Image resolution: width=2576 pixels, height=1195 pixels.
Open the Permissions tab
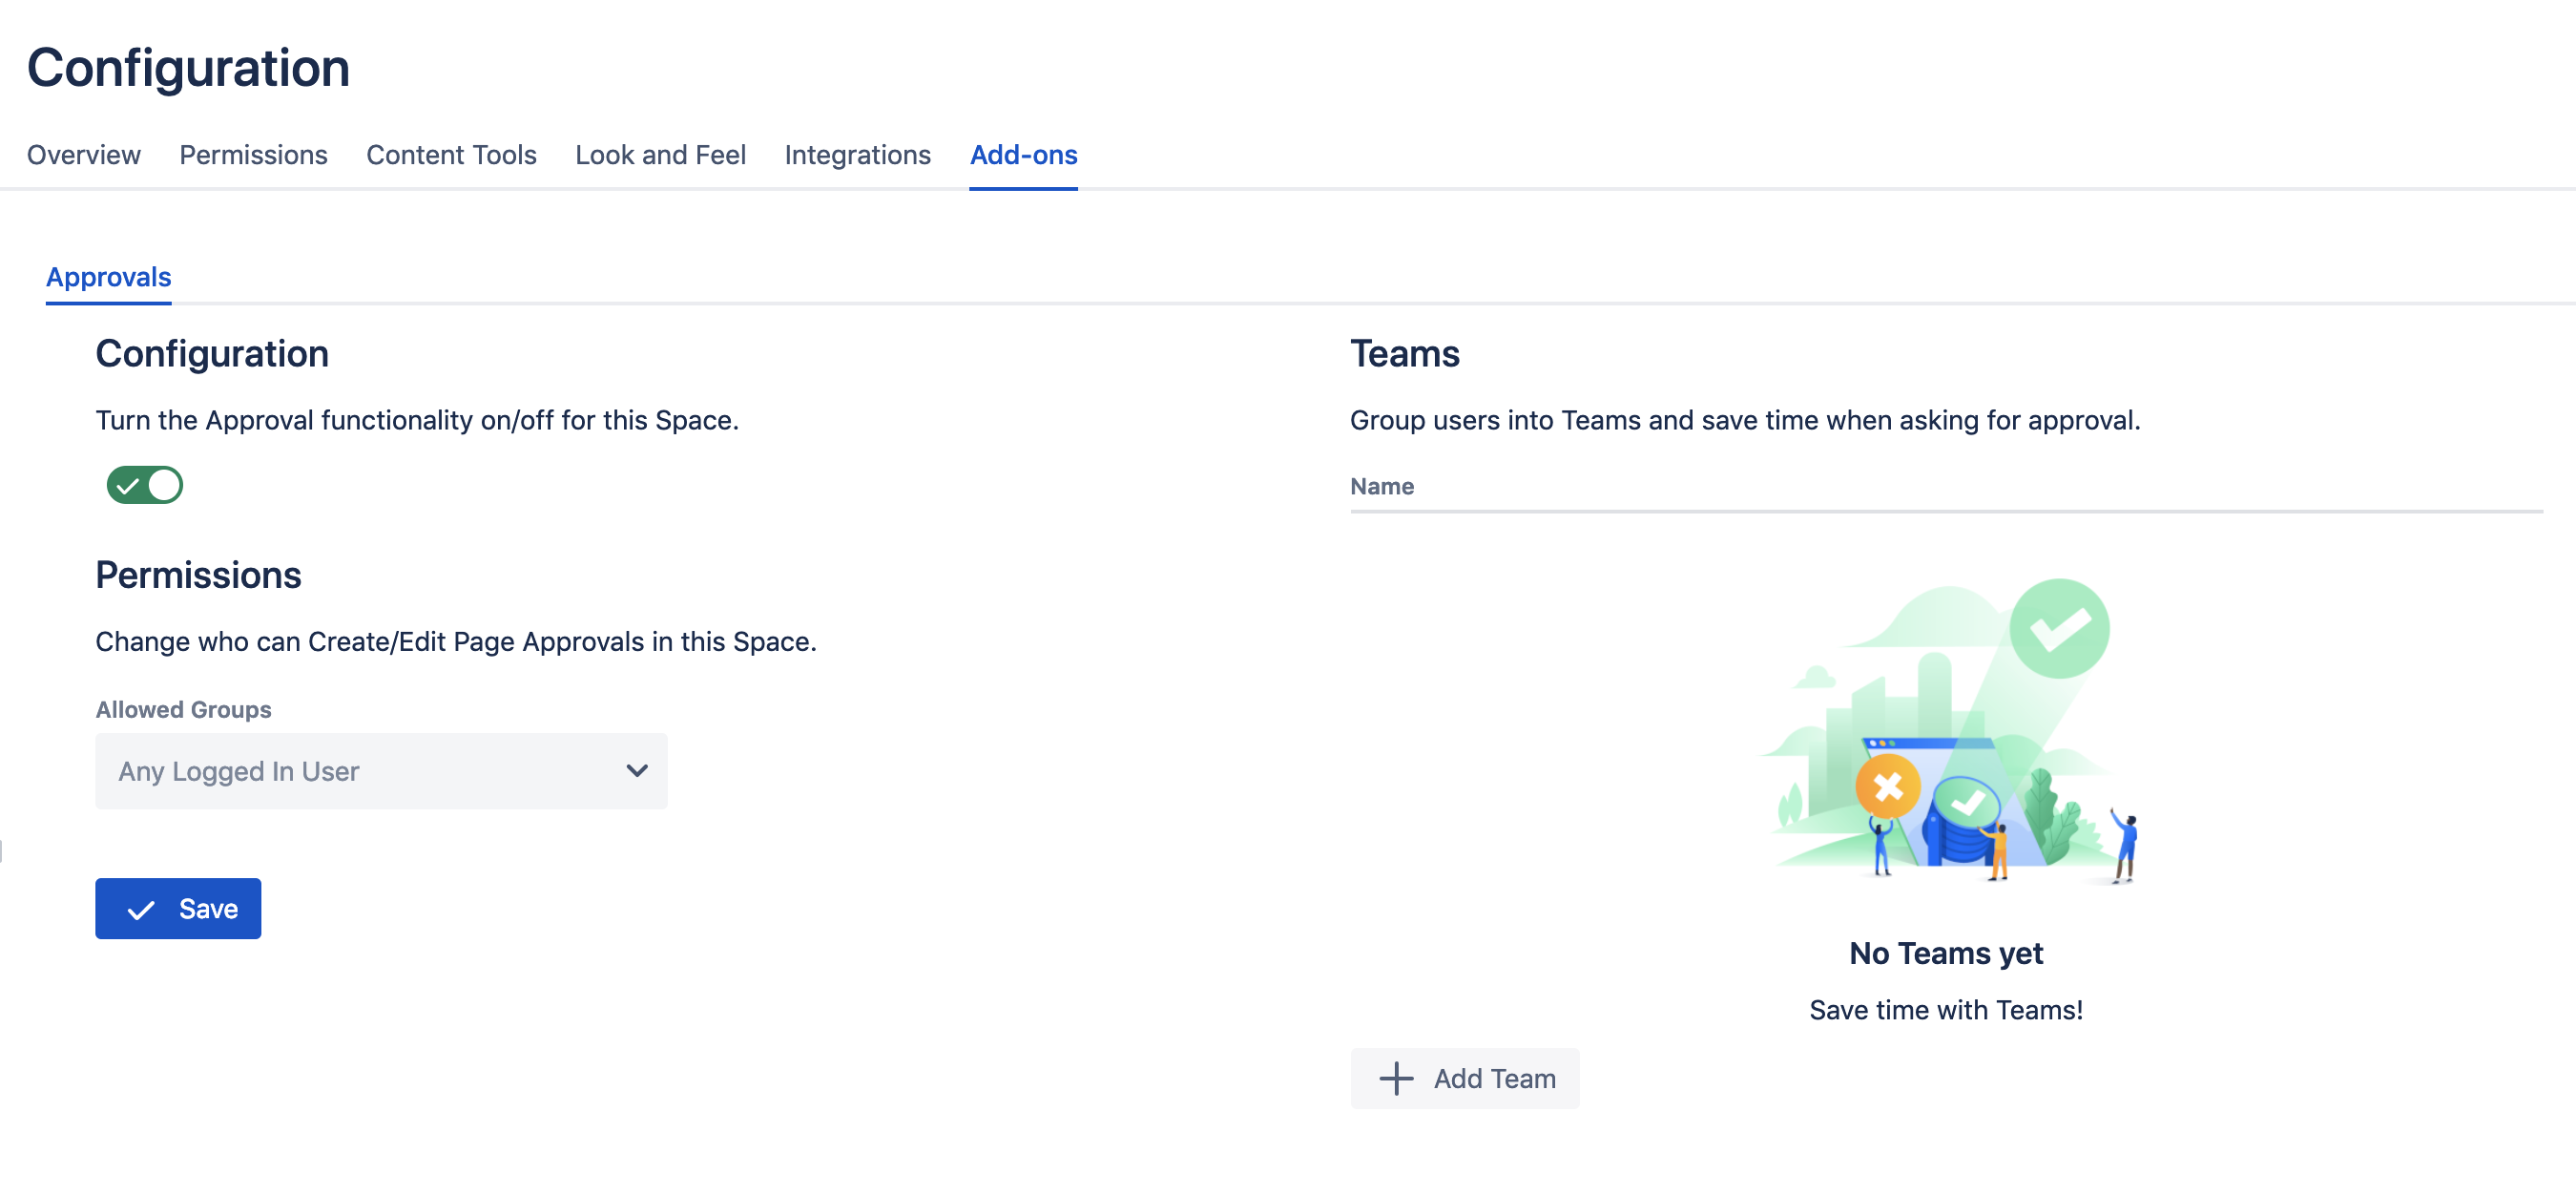(x=253, y=155)
